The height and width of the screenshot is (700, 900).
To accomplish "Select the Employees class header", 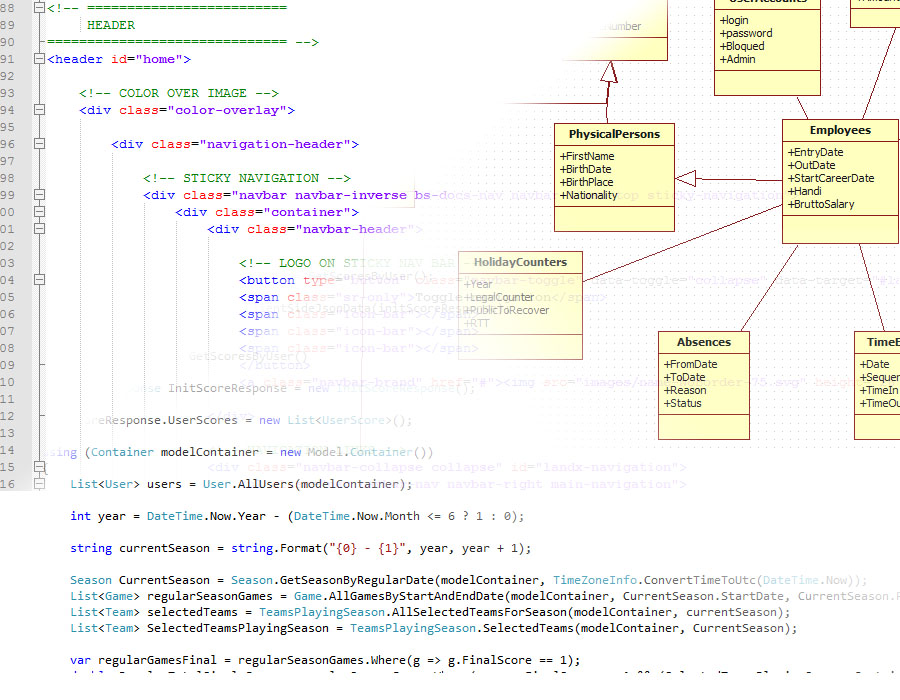I will coord(840,130).
